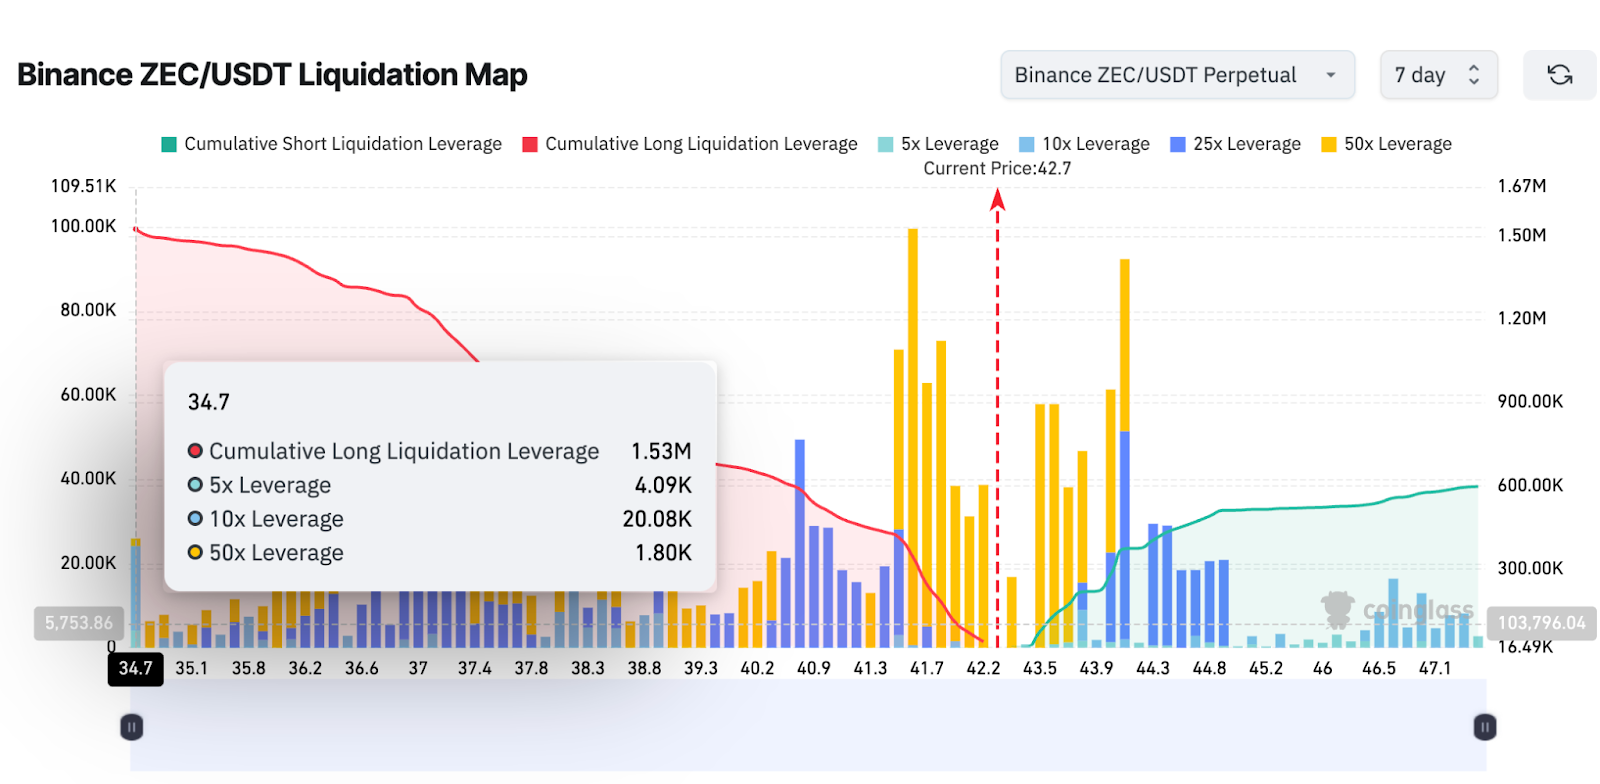Click the 1.67M right axis value
This screenshot has height=784, width=1600.
[x=1522, y=186]
